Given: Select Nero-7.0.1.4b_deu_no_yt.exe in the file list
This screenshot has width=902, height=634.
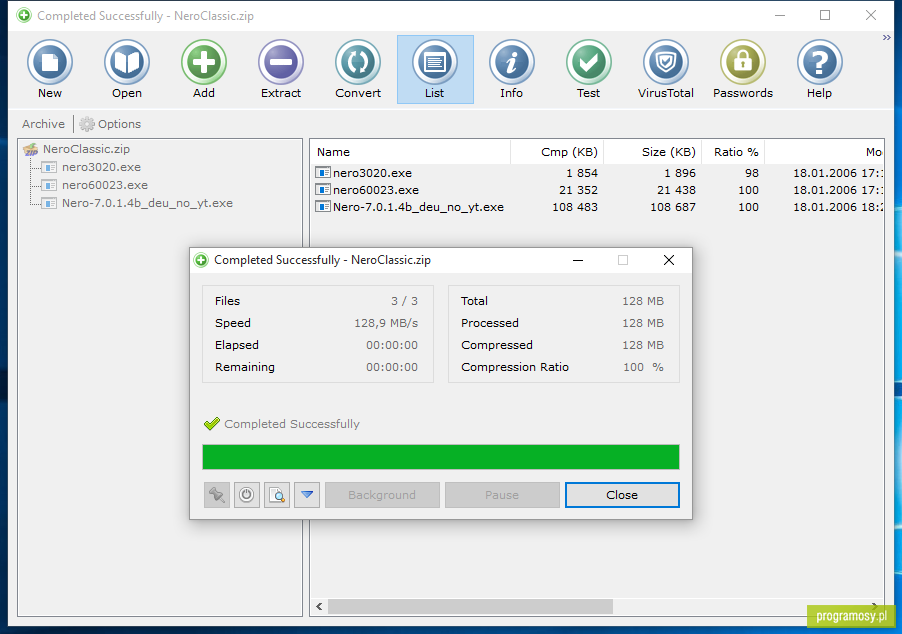Looking at the screenshot, I should click(598, 207).
